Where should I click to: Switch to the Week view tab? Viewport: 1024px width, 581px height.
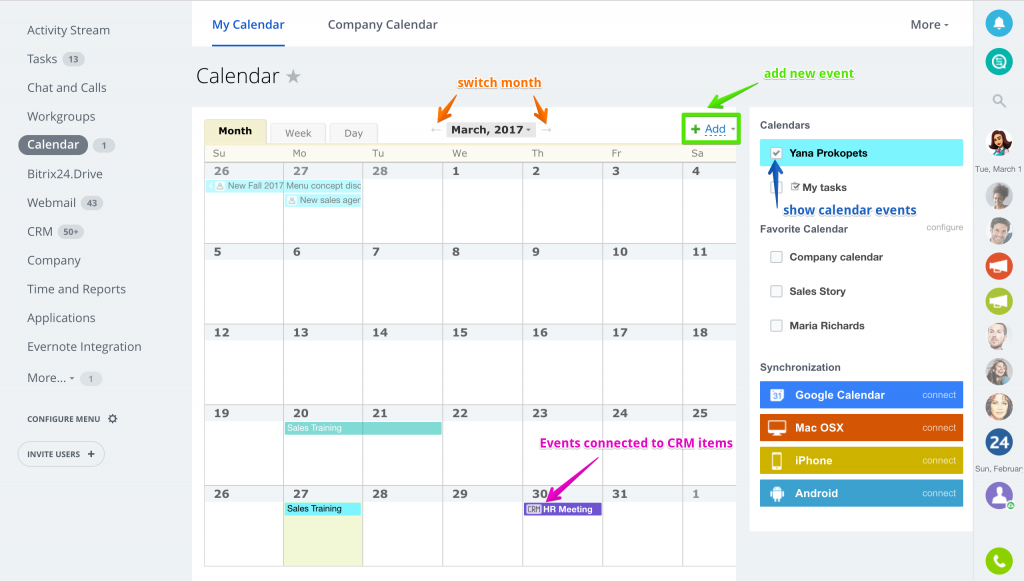pyautogui.click(x=298, y=133)
